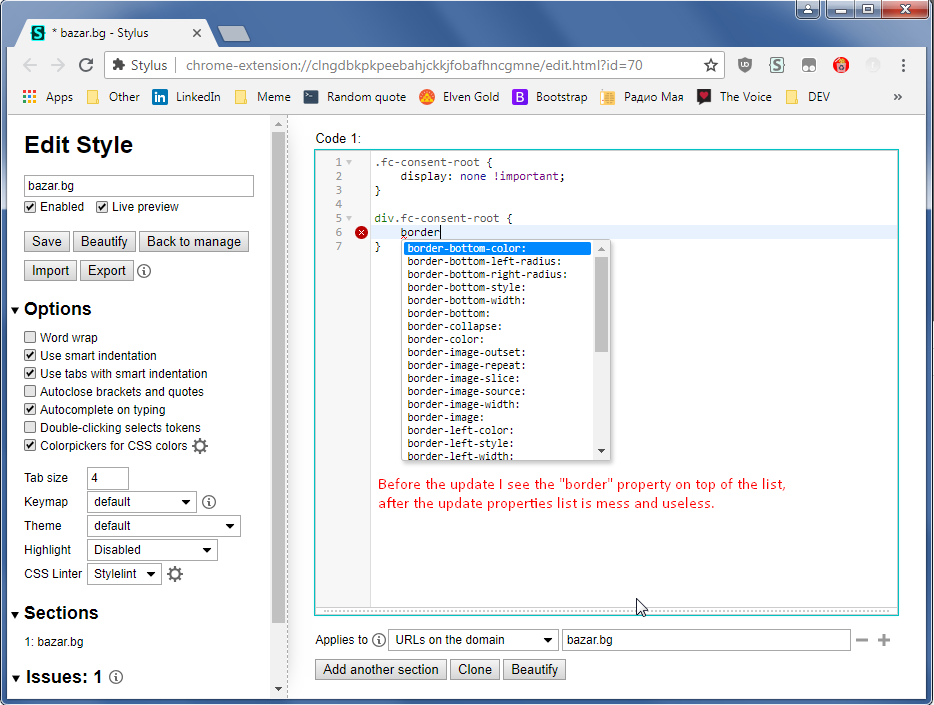The height and width of the screenshot is (705, 934).
Task: Click the info icon next to Export
Action: coord(143,270)
